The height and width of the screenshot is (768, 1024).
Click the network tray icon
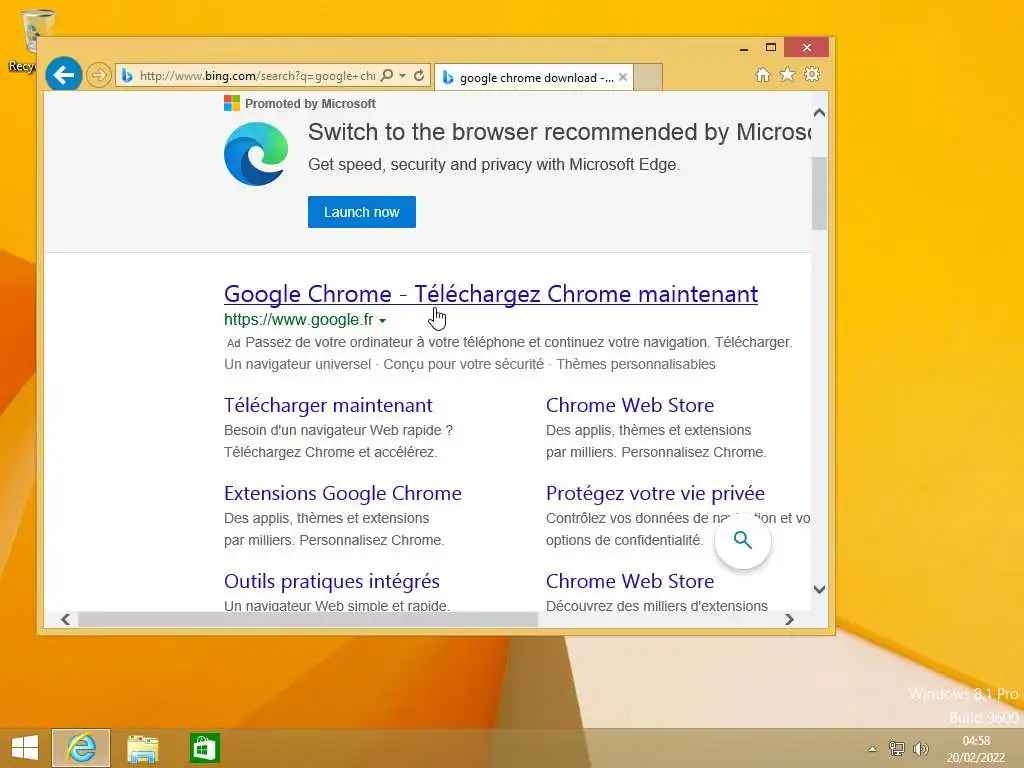(897, 748)
